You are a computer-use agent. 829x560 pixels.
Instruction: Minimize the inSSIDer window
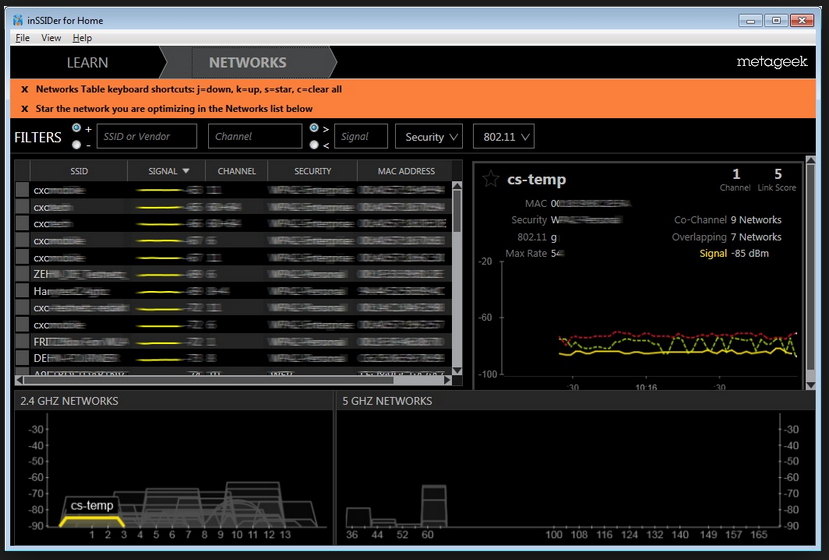pyautogui.click(x=750, y=21)
